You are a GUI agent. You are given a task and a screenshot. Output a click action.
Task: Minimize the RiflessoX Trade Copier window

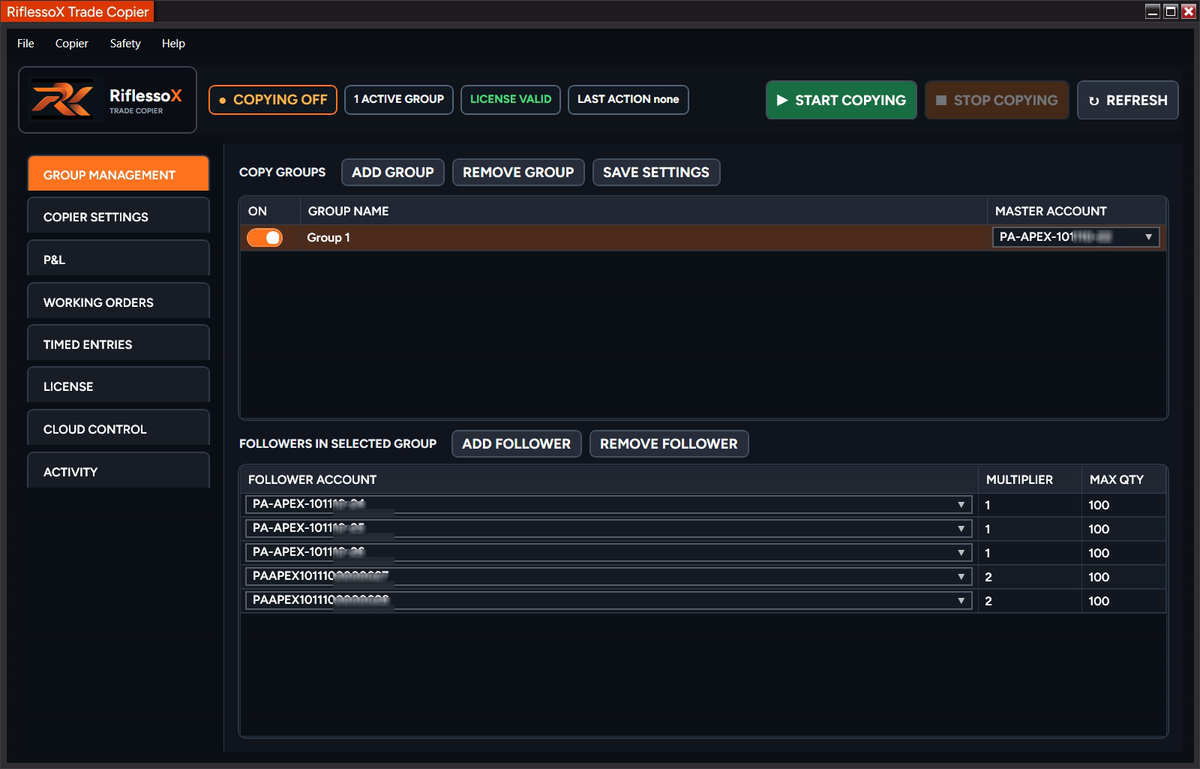pos(1152,11)
